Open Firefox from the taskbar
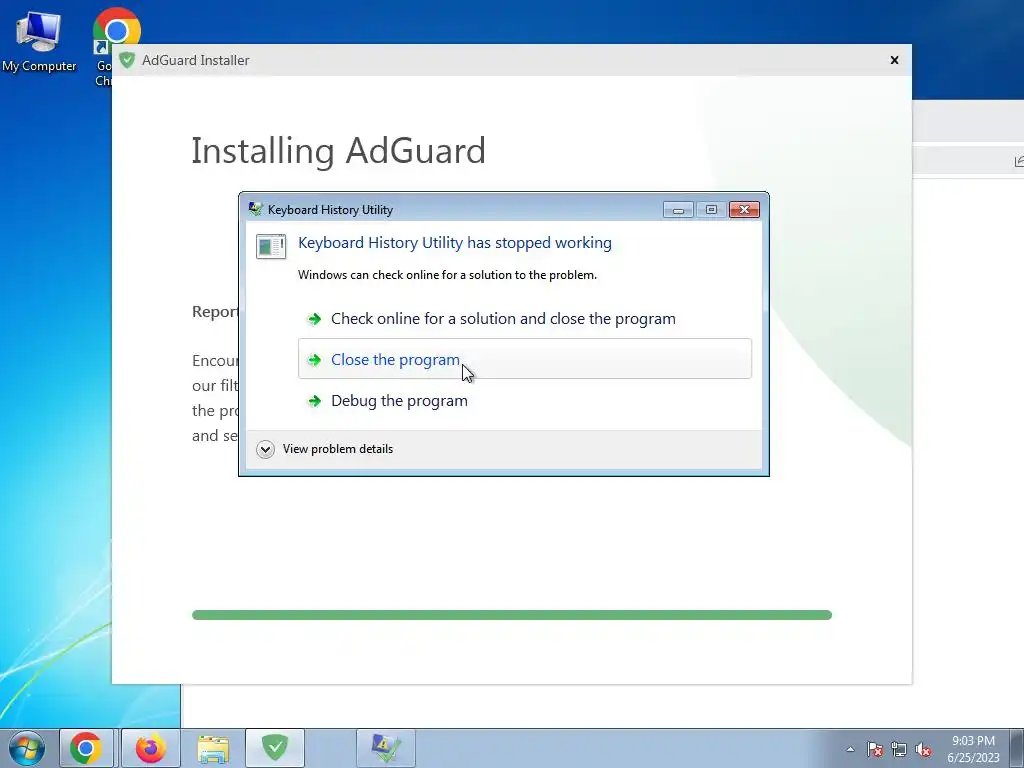 coord(151,748)
